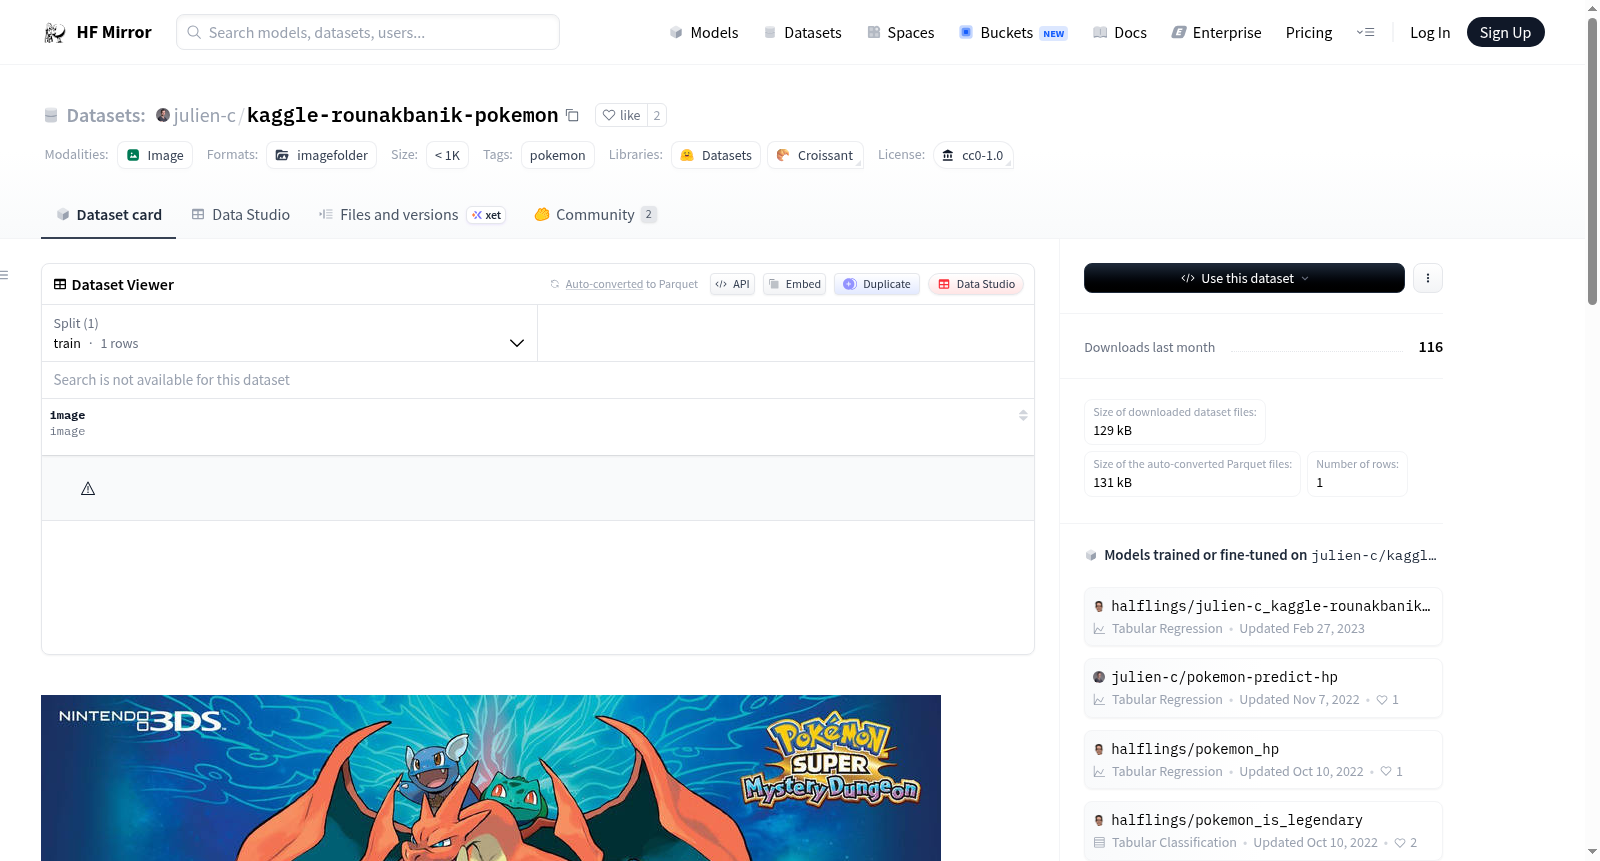Open the navigation overflow menu icon
Viewport: 1600px width, 861px height.
[x=1365, y=33]
